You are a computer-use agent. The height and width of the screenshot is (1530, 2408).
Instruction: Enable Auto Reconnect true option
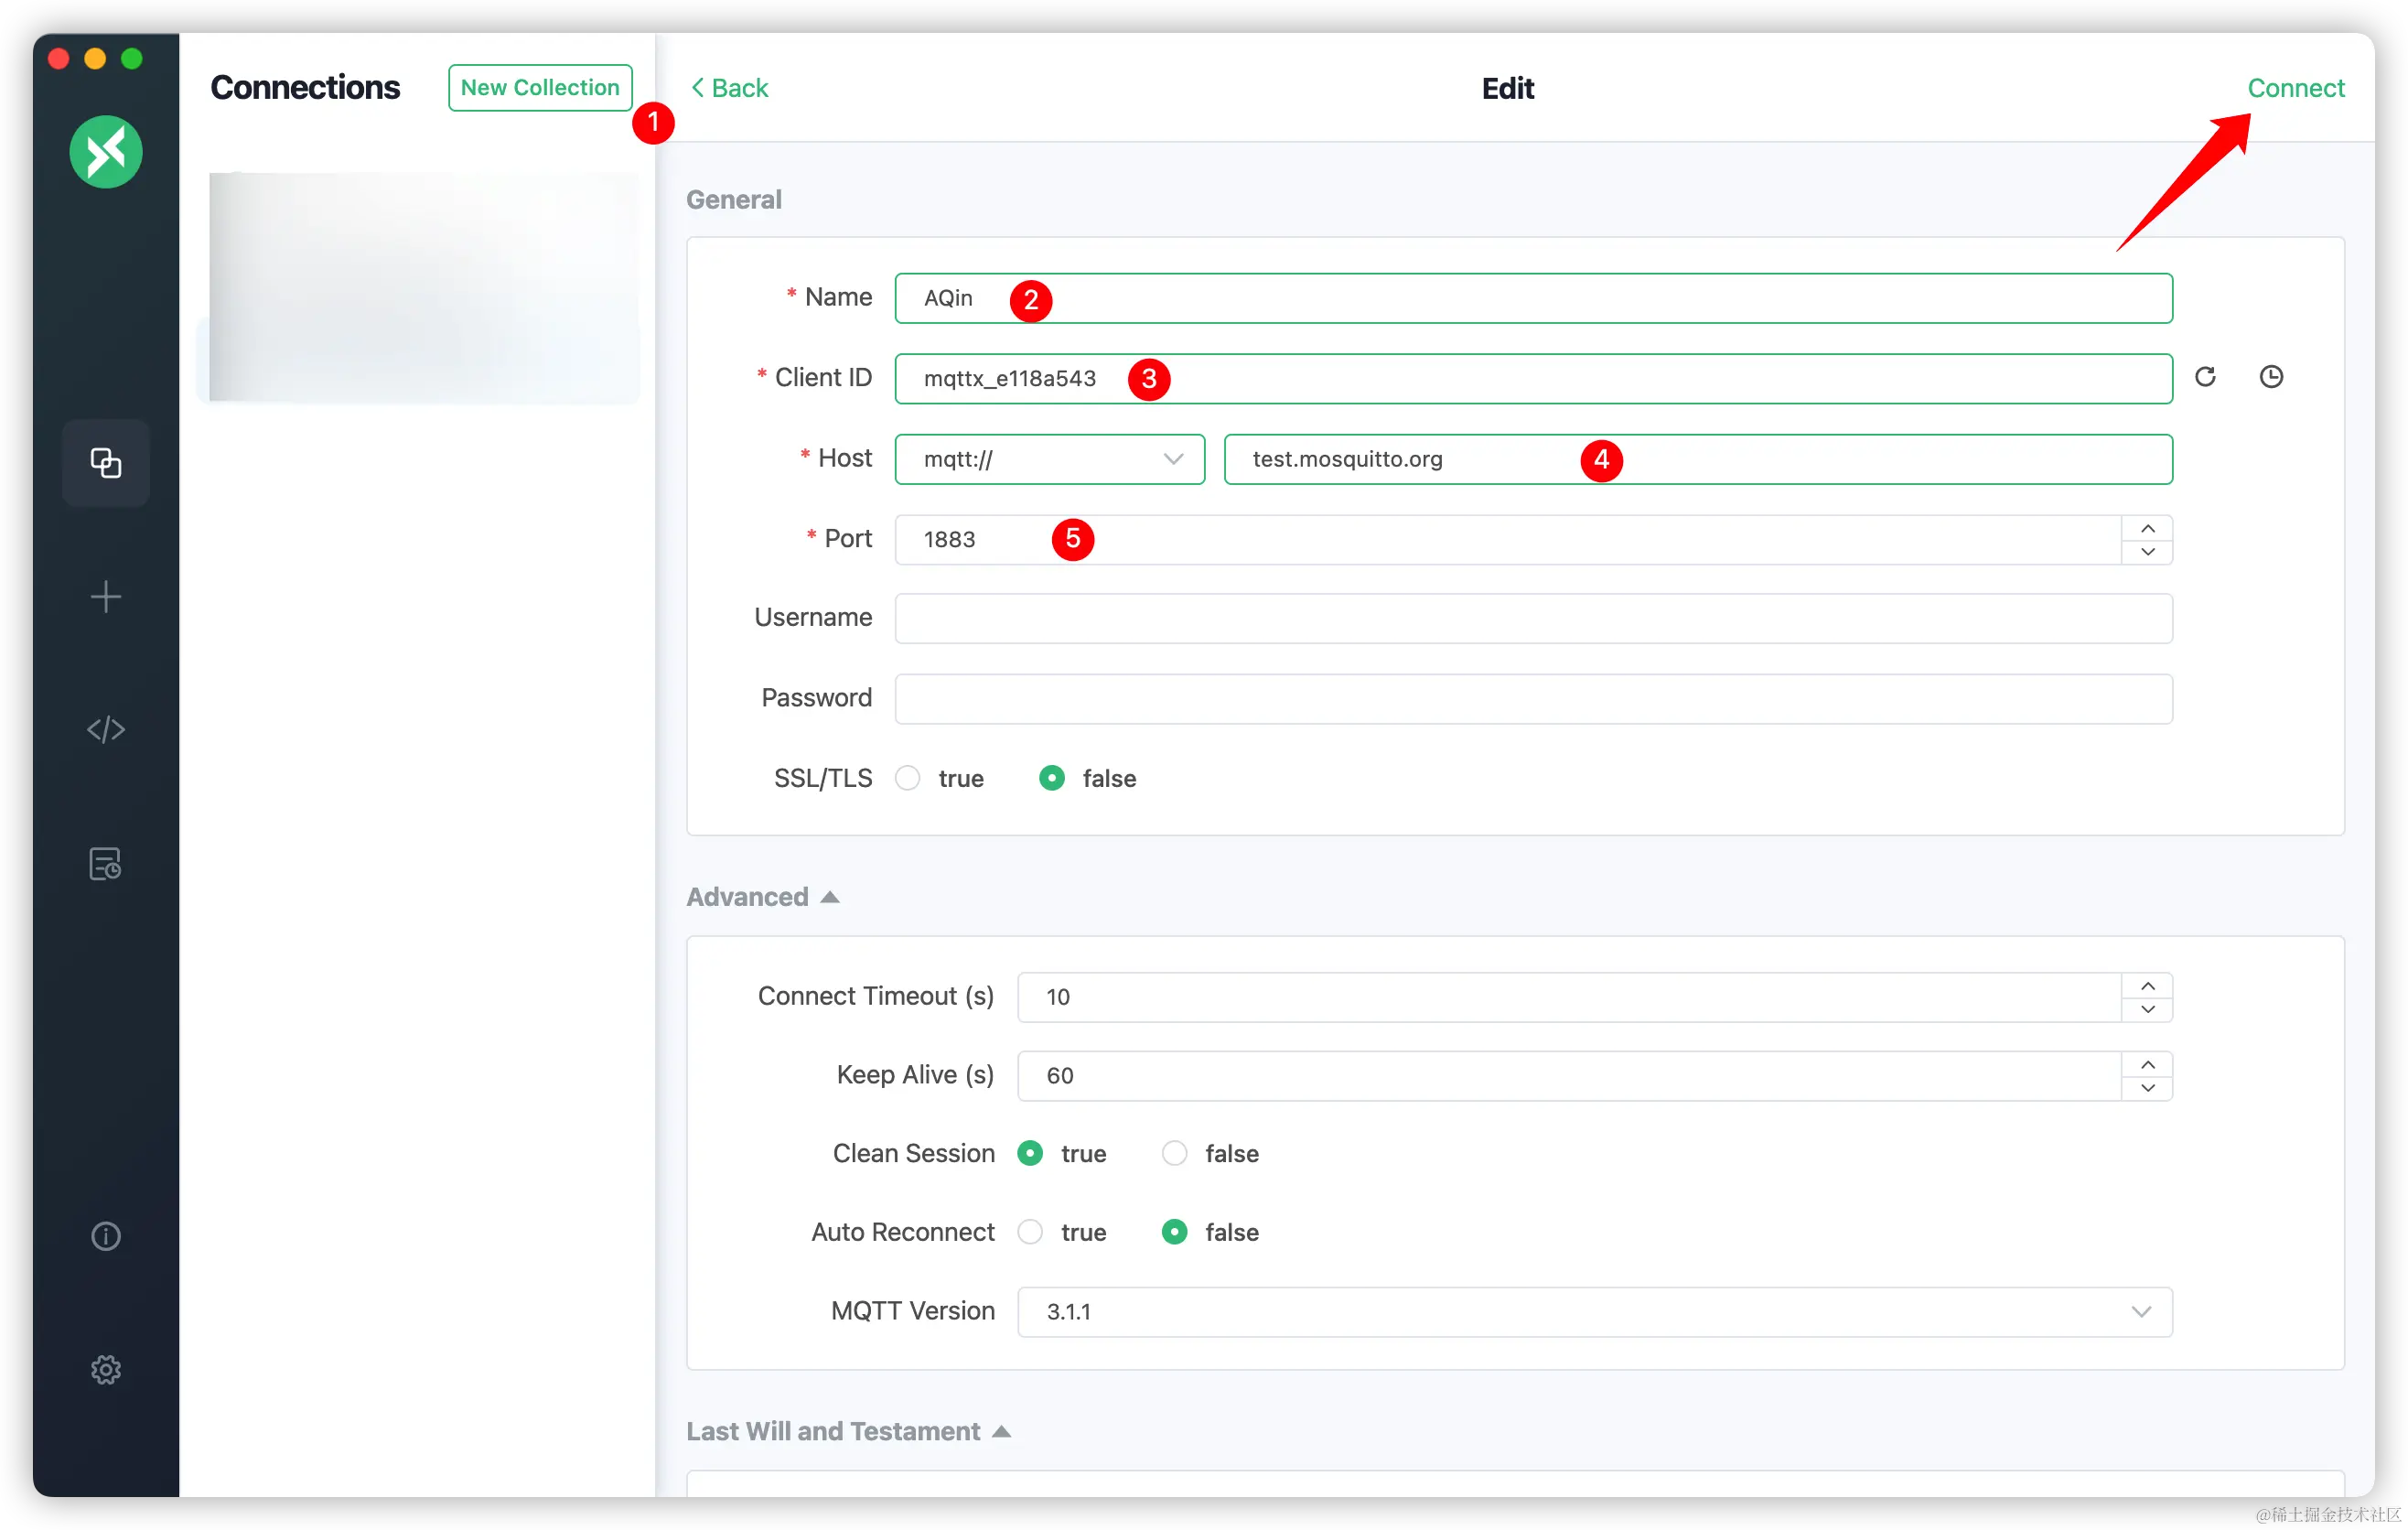(x=1030, y=1232)
